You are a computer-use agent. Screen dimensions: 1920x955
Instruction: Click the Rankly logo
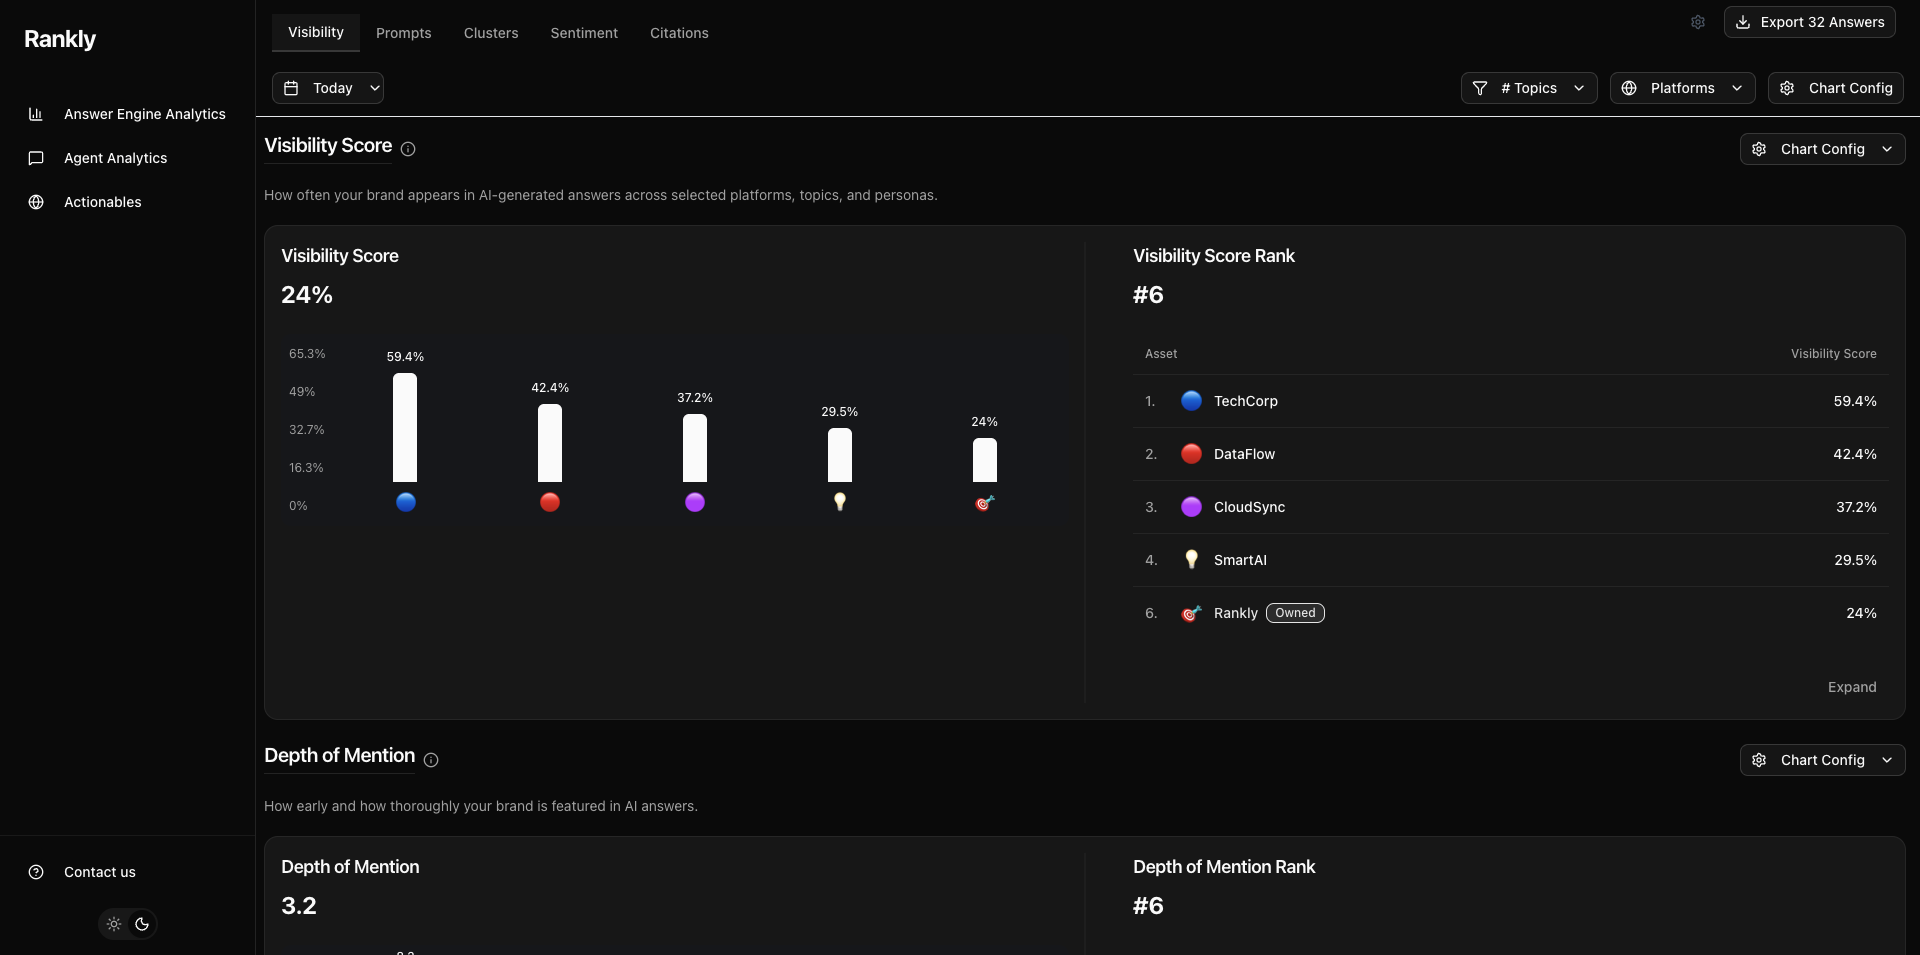pyautogui.click(x=60, y=39)
